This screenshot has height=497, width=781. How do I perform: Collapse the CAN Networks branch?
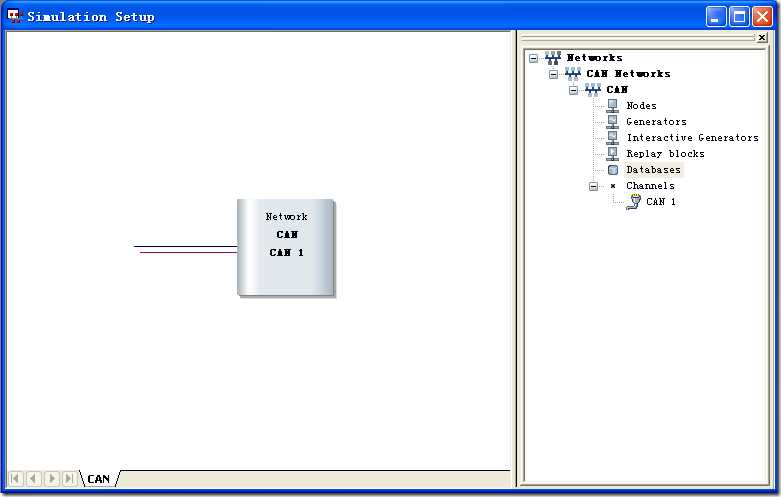(x=553, y=74)
